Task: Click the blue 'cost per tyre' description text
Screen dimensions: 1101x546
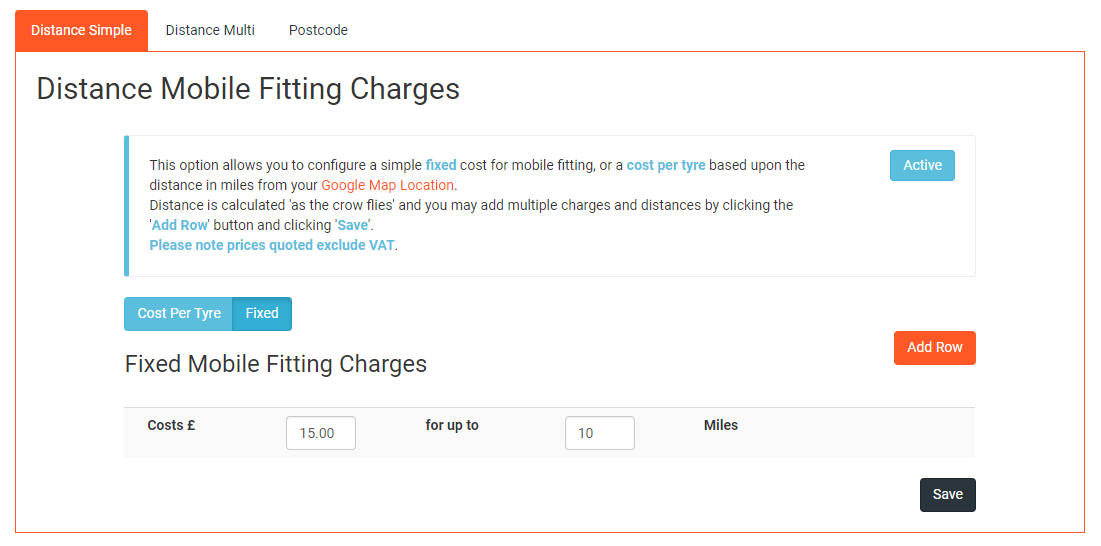Action: 666,166
